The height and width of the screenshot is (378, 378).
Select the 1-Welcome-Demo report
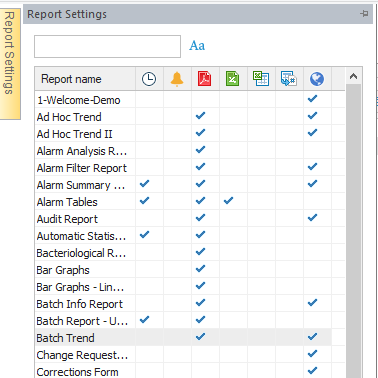coord(79,100)
